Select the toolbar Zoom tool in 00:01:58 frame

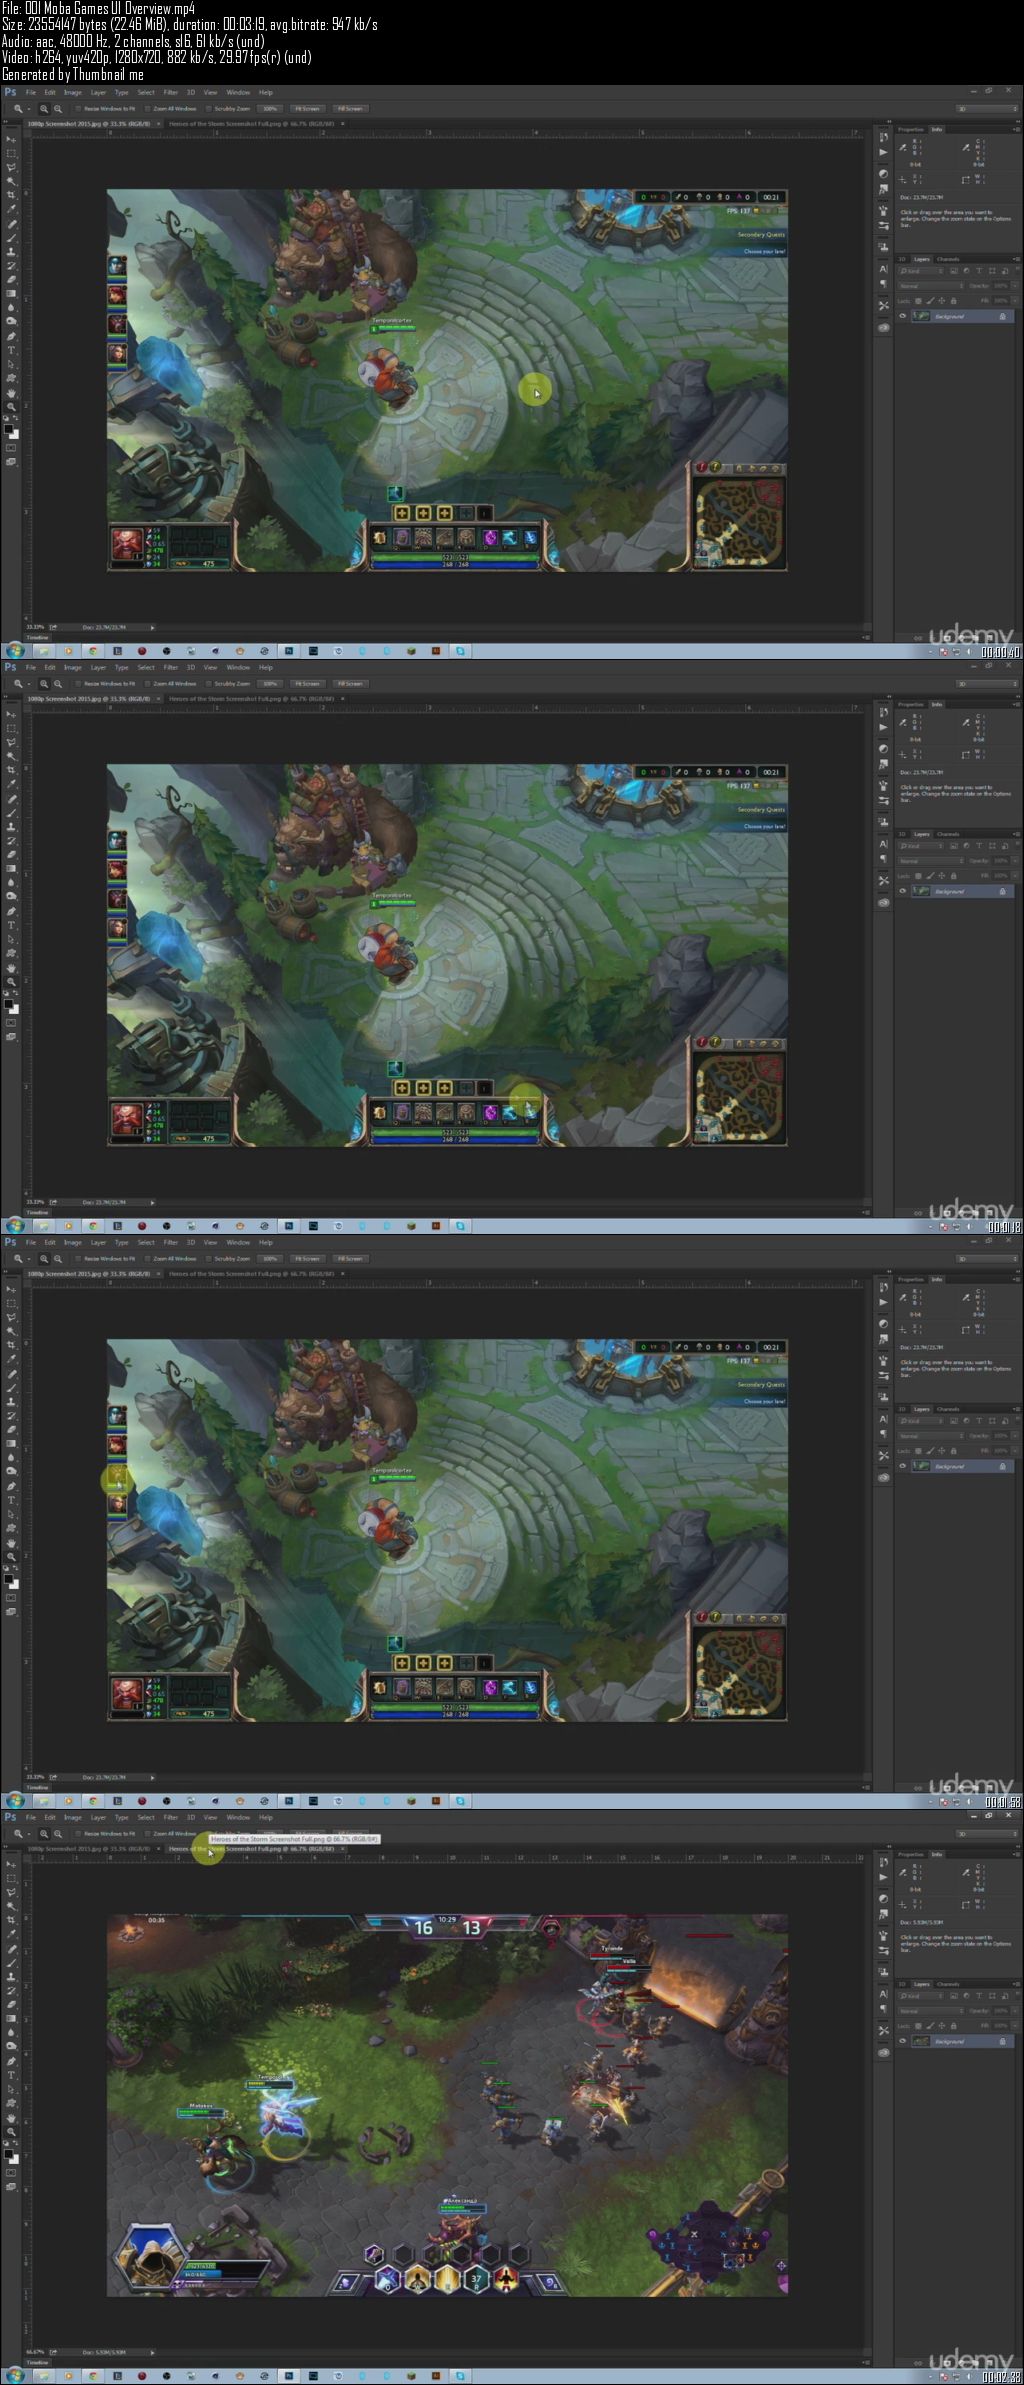11,1557
